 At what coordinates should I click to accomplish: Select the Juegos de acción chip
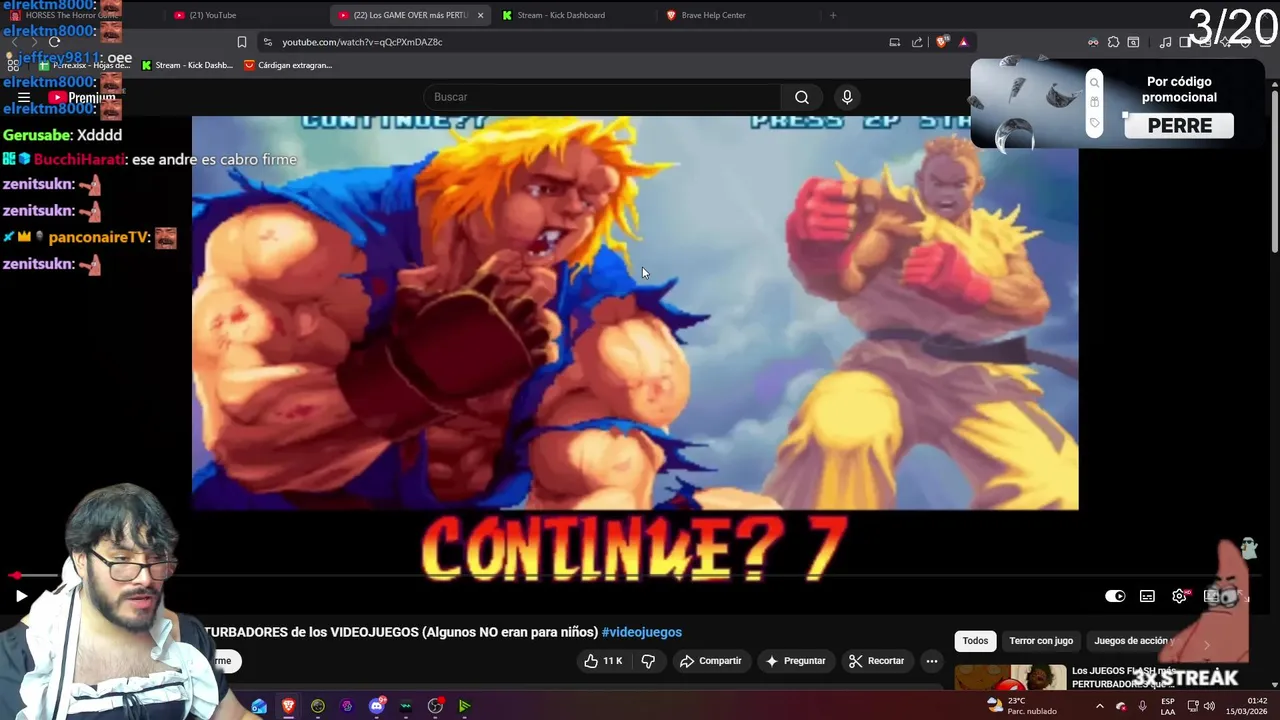[1134, 641]
